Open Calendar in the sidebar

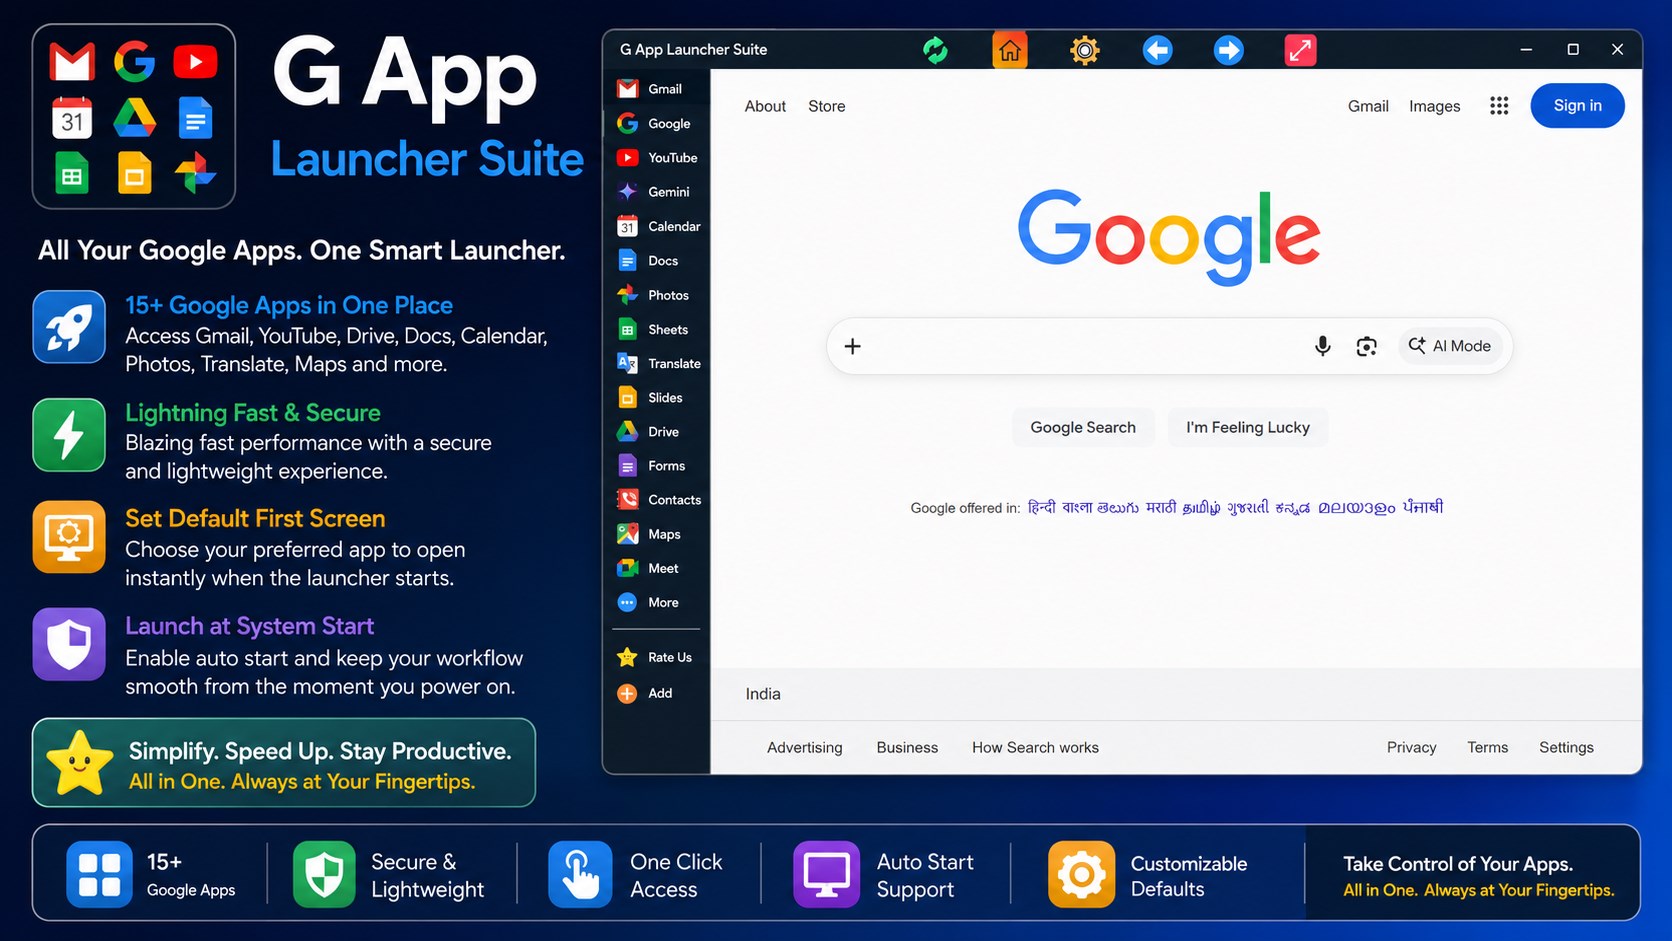[656, 227]
